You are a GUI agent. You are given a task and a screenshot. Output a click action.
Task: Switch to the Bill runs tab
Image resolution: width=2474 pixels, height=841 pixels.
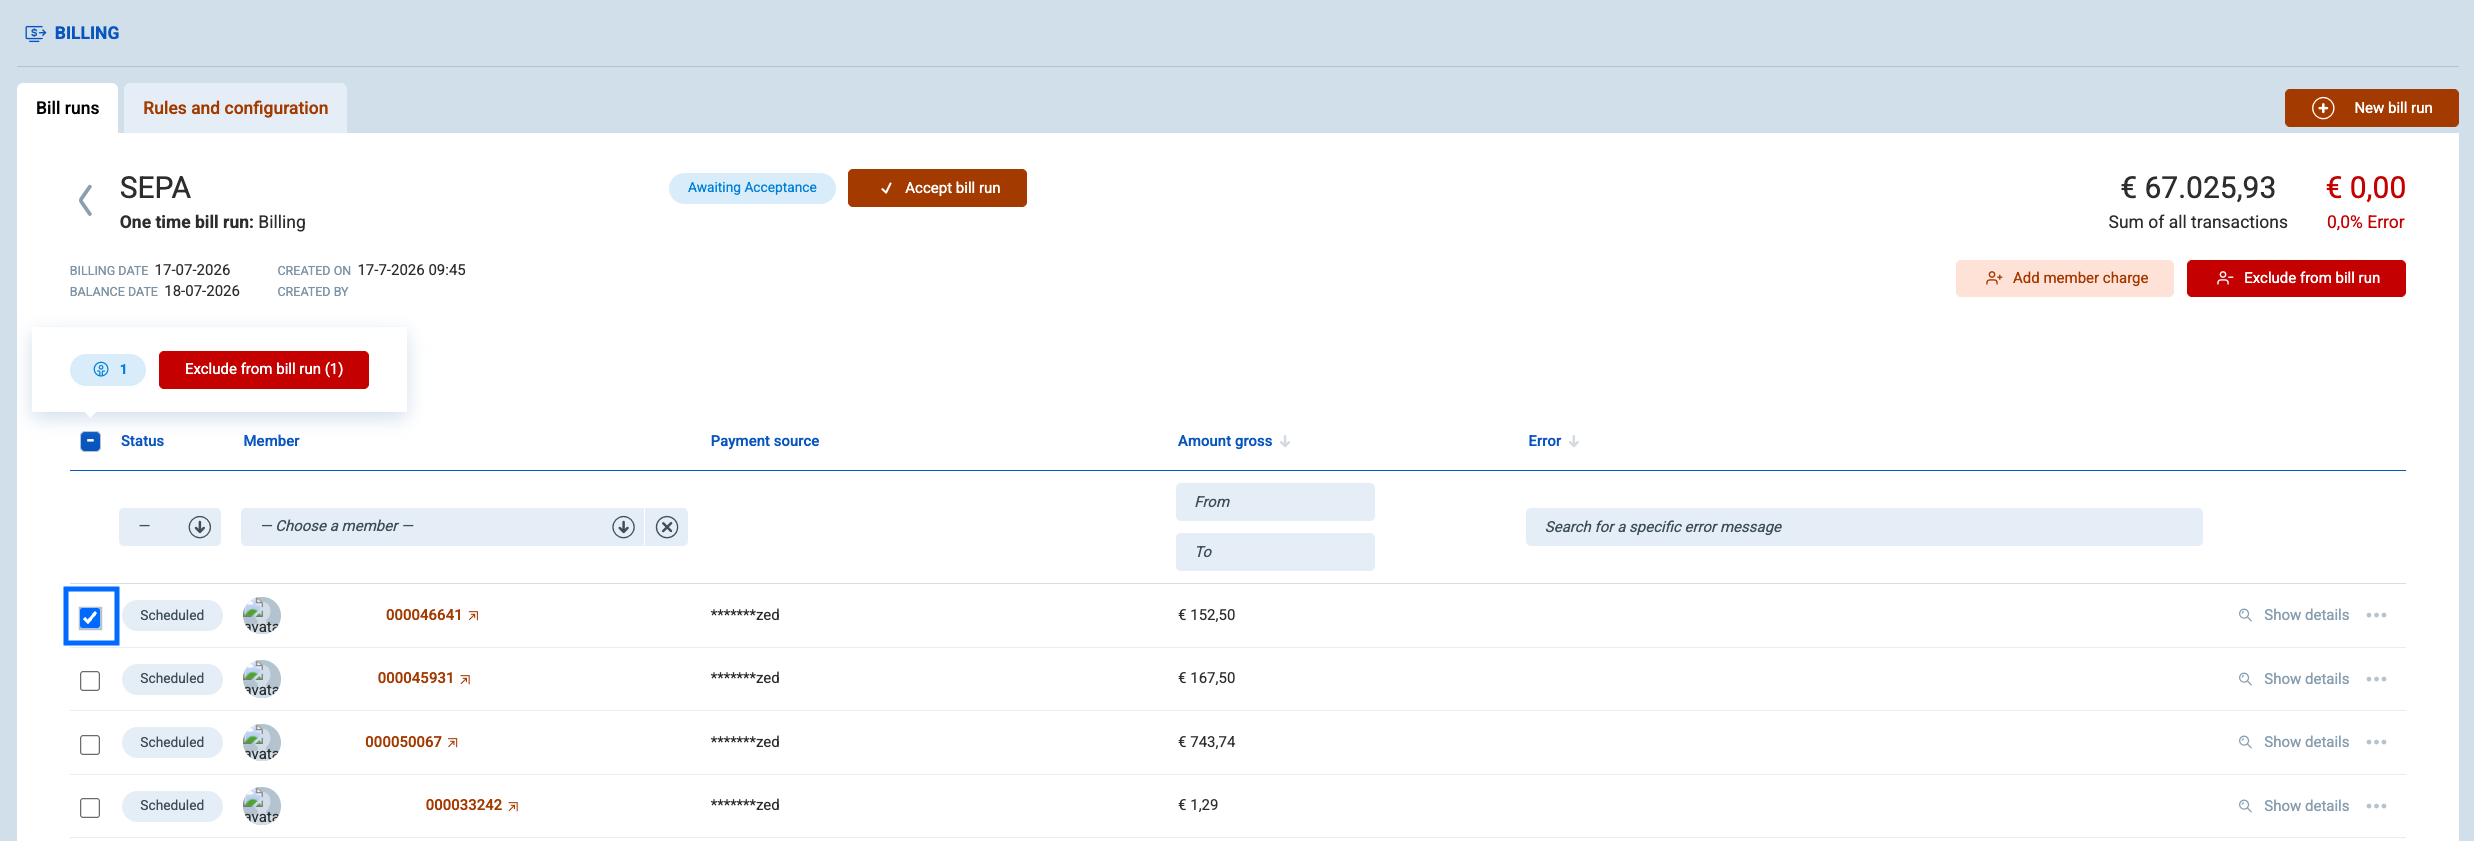[x=68, y=108]
